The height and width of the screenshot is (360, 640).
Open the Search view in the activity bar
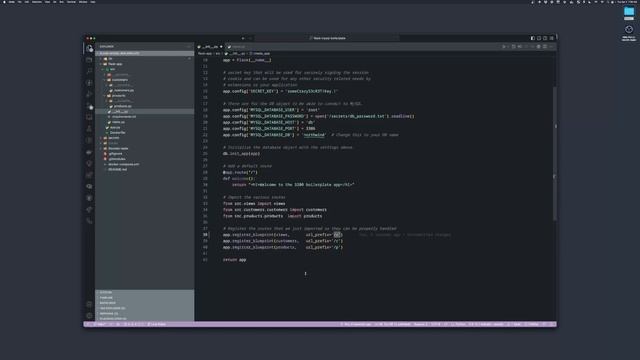pos(89,71)
